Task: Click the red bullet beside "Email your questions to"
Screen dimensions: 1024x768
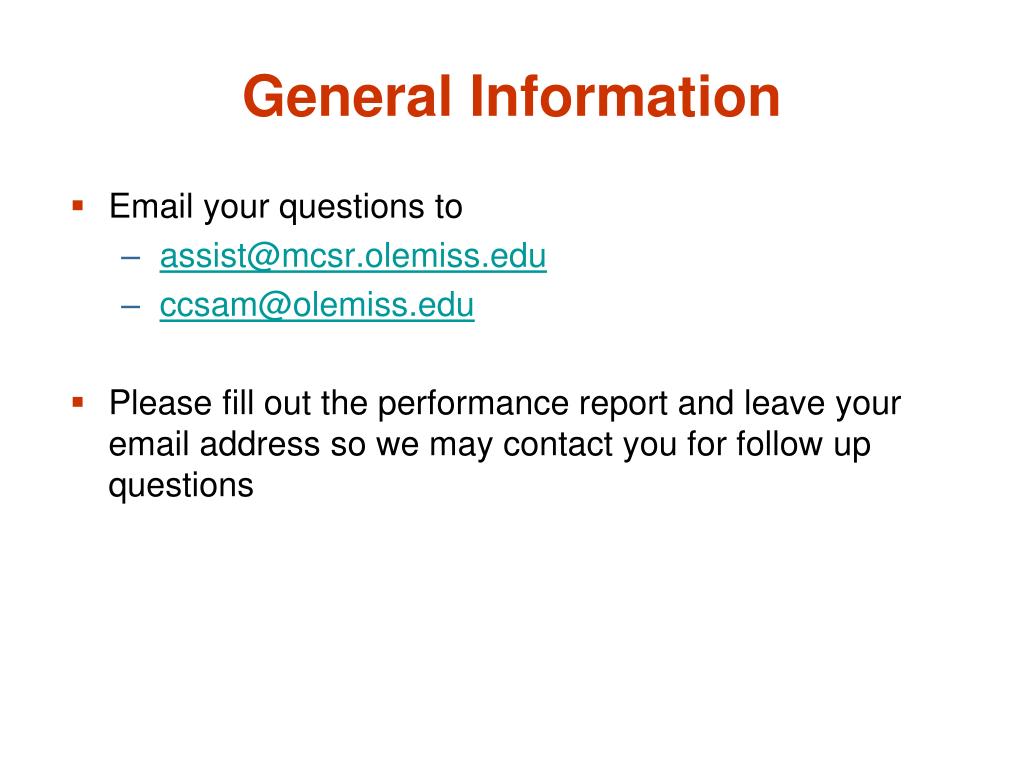Action: 77,205
